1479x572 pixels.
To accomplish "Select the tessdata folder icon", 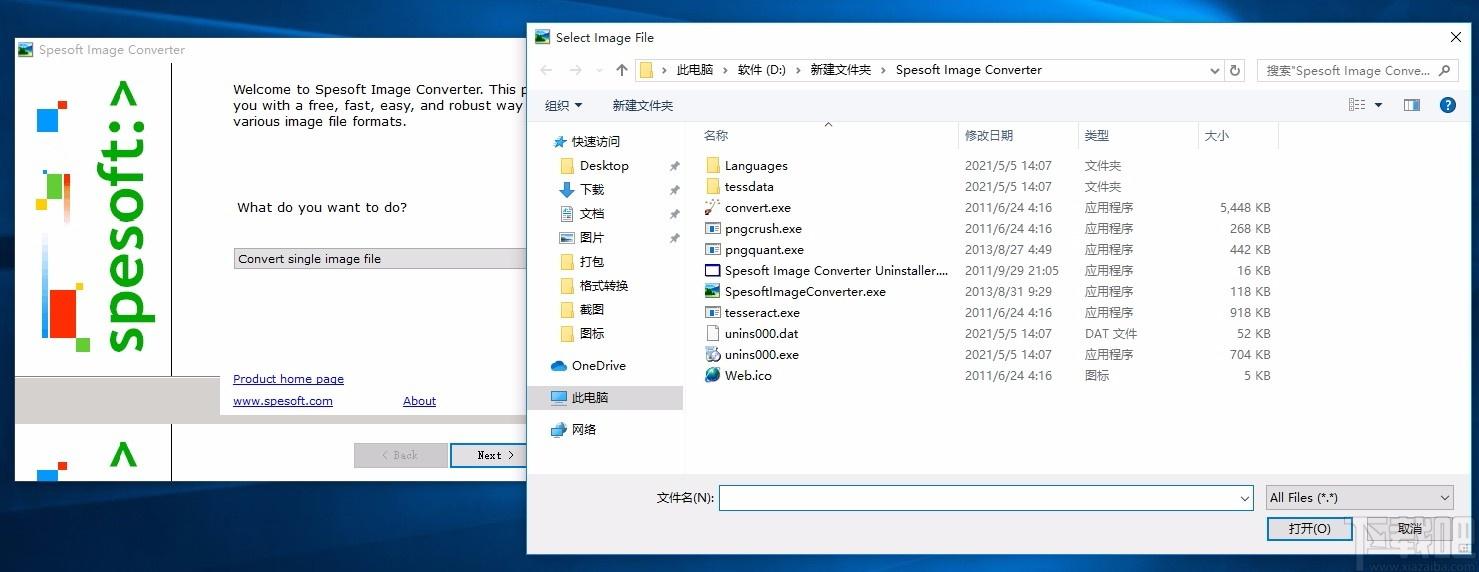I will pos(712,187).
